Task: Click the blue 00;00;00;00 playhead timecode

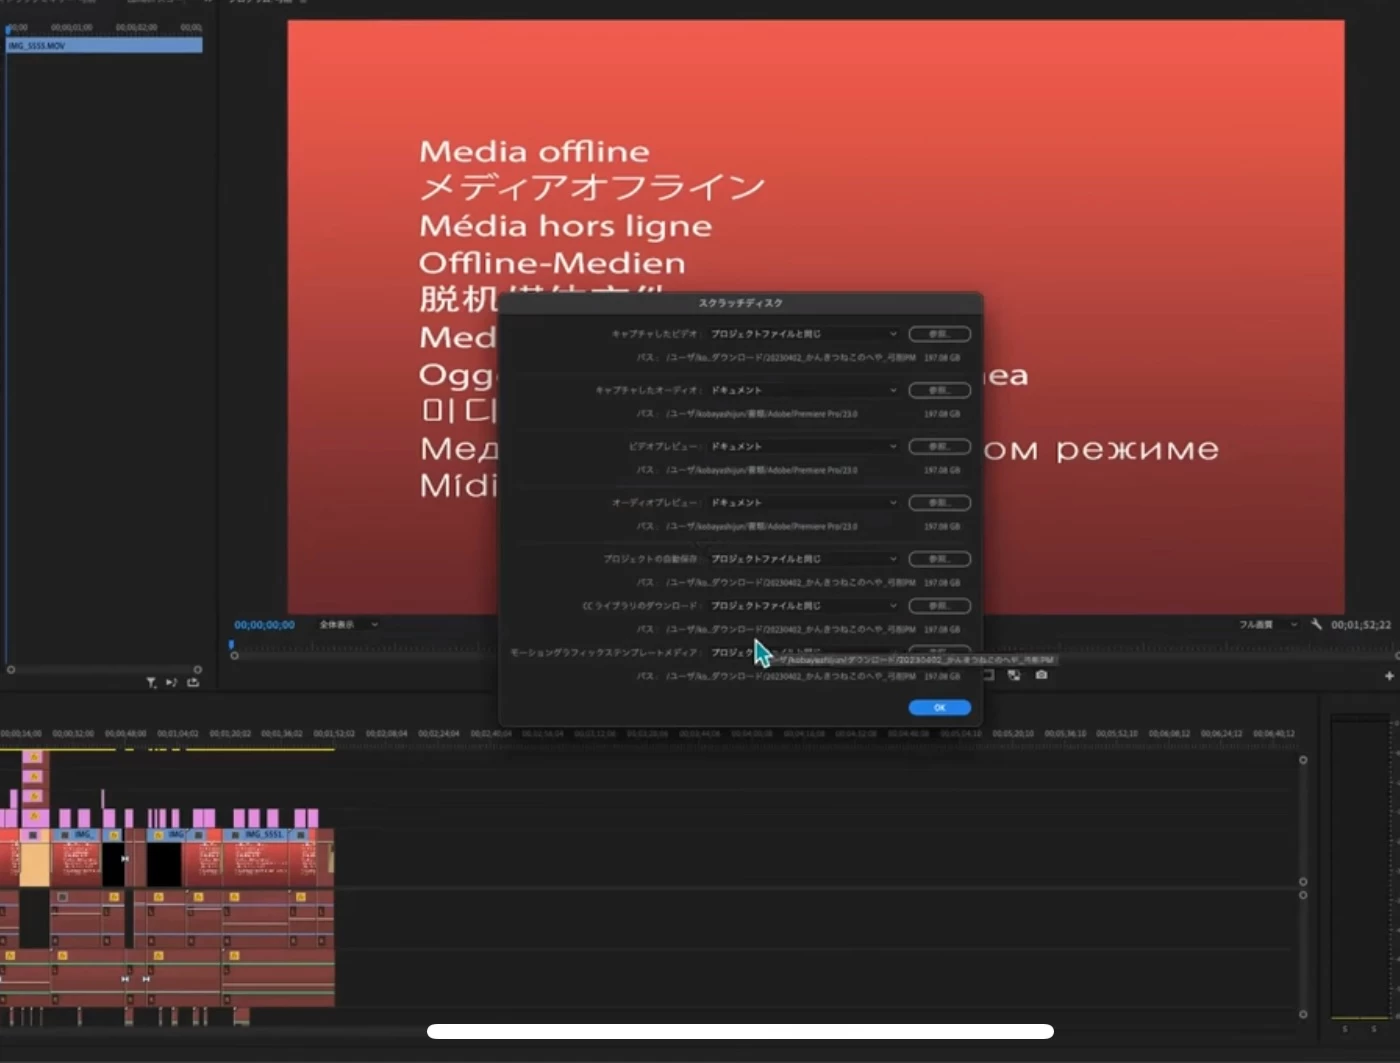Action: (265, 625)
